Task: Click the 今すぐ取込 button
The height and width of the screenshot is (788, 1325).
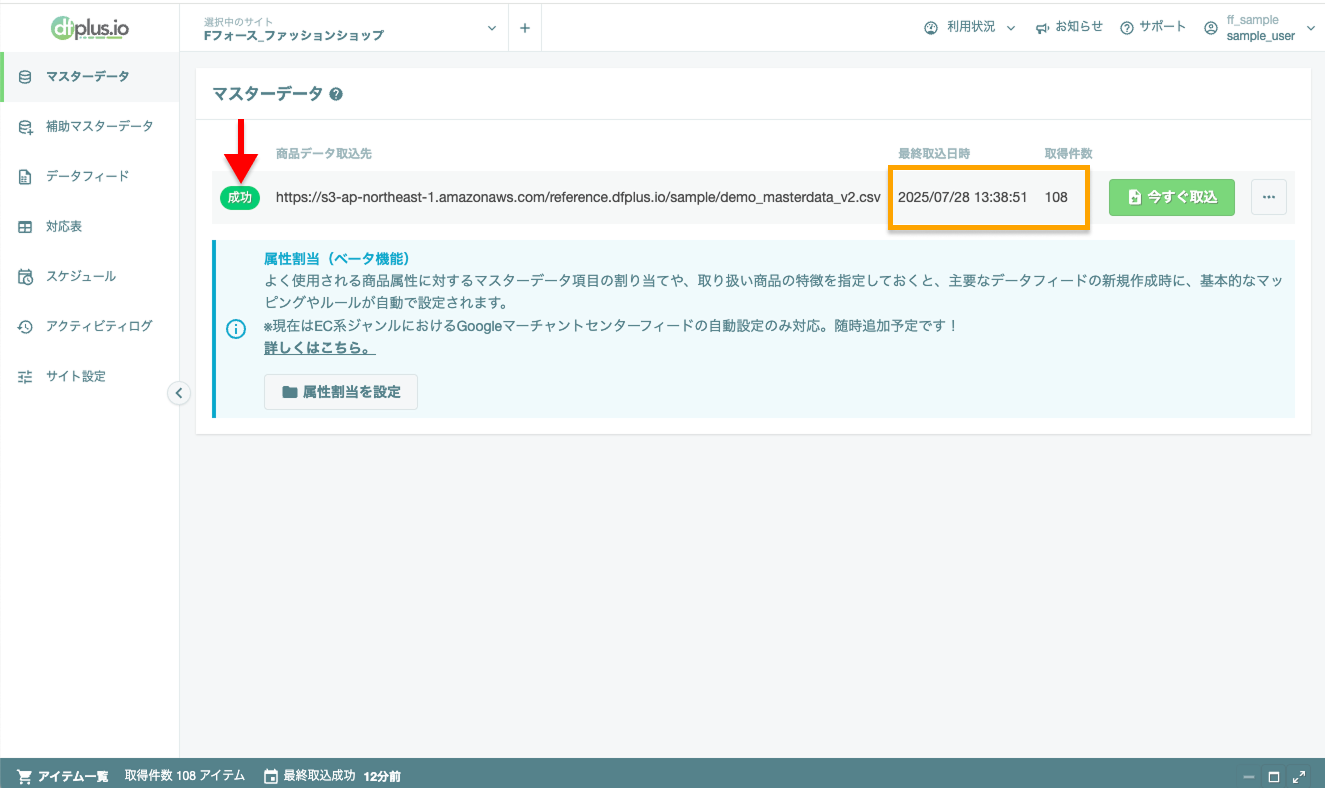Action: click(x=1172, y=197)
